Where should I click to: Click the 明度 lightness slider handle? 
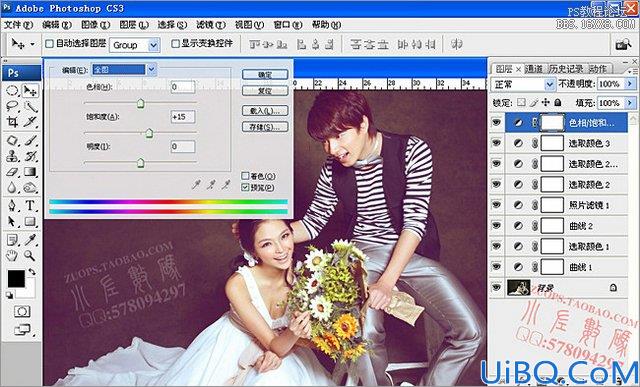140,163
